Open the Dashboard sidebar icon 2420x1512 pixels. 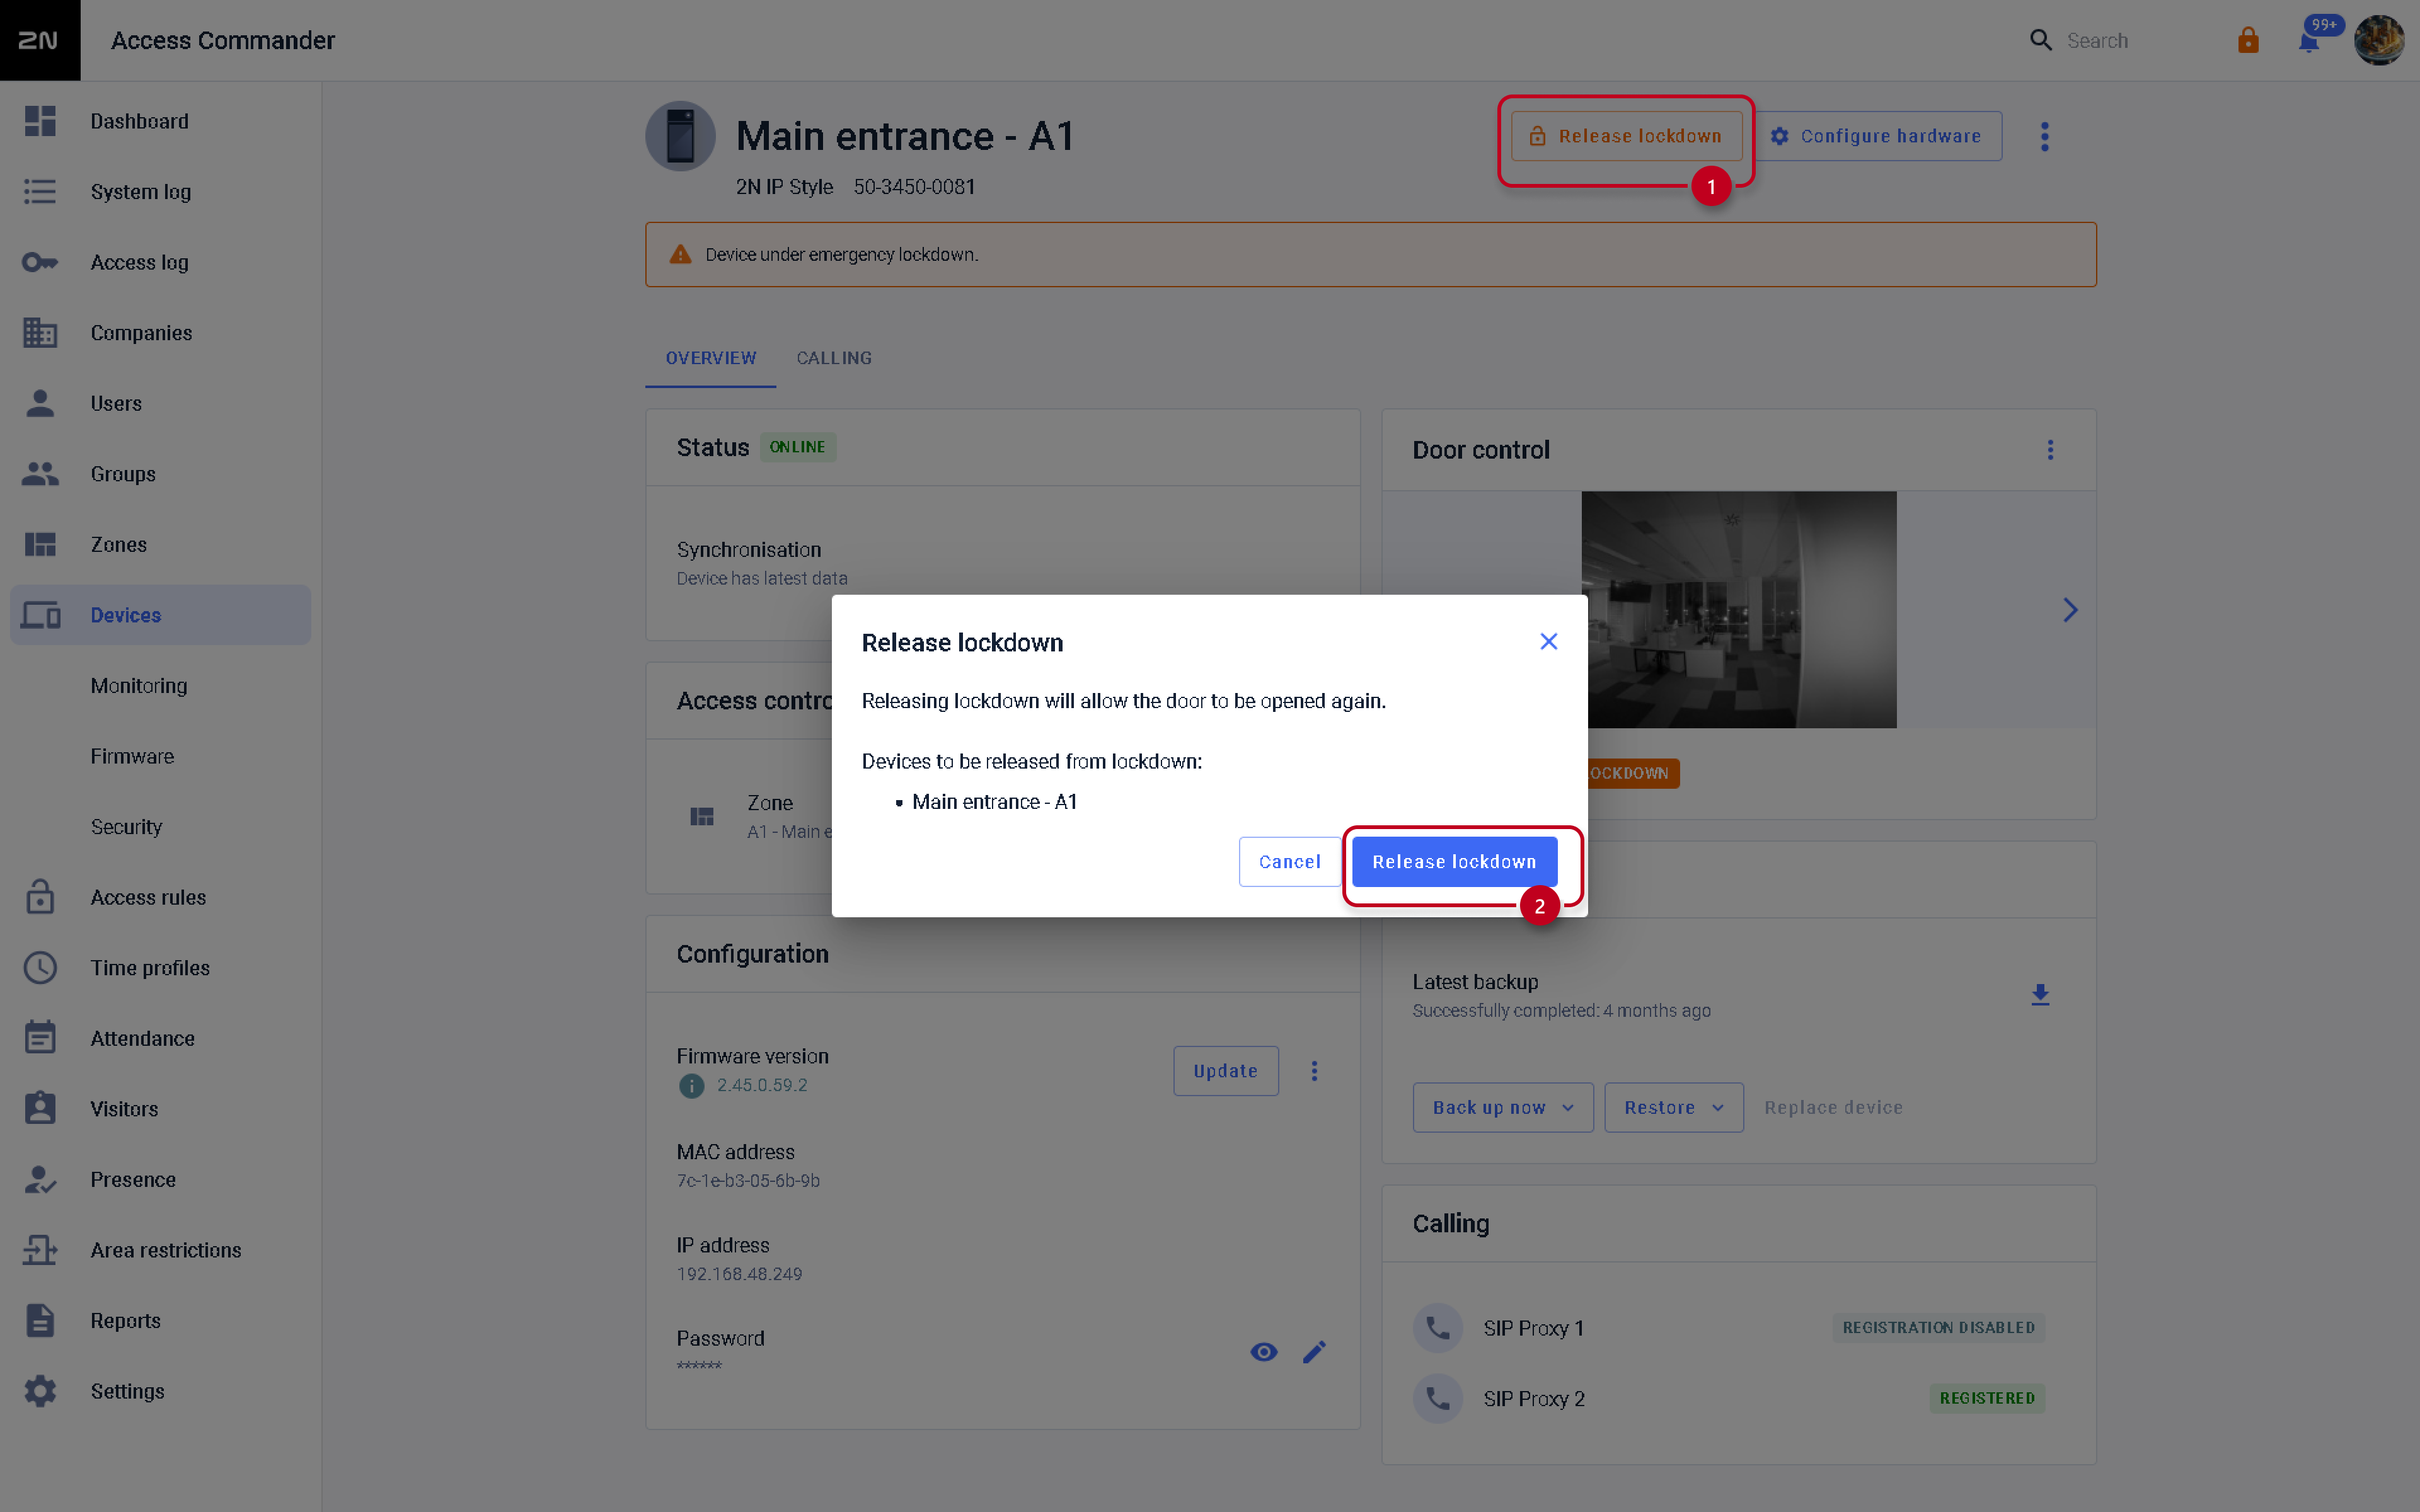(40, 121)
